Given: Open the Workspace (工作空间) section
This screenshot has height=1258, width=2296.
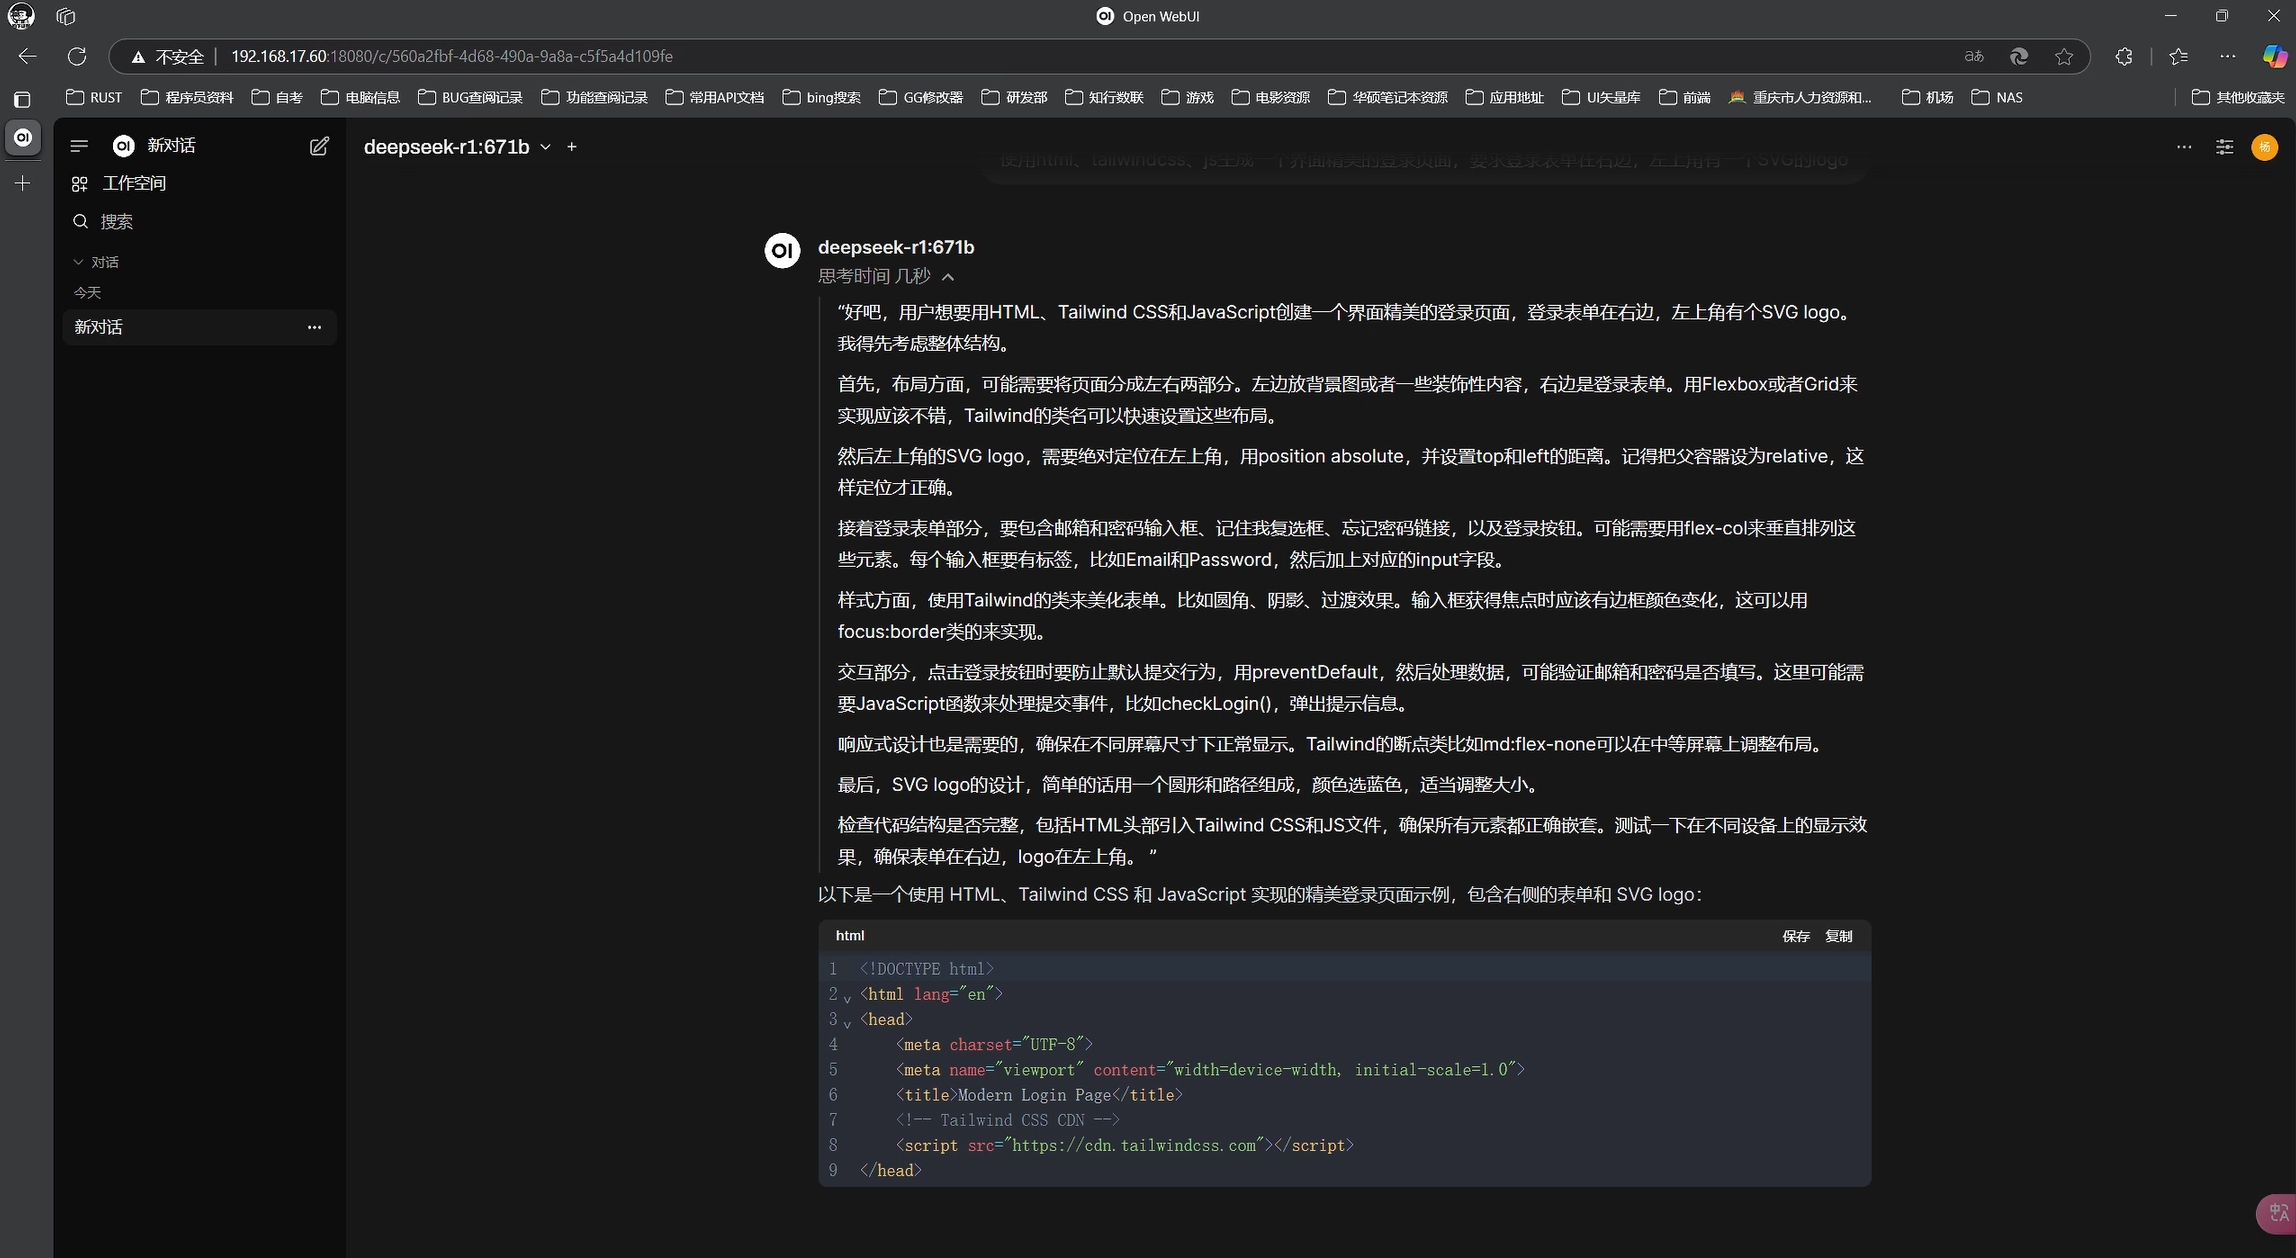Looking at the screenshot, I should click(119, 184).
